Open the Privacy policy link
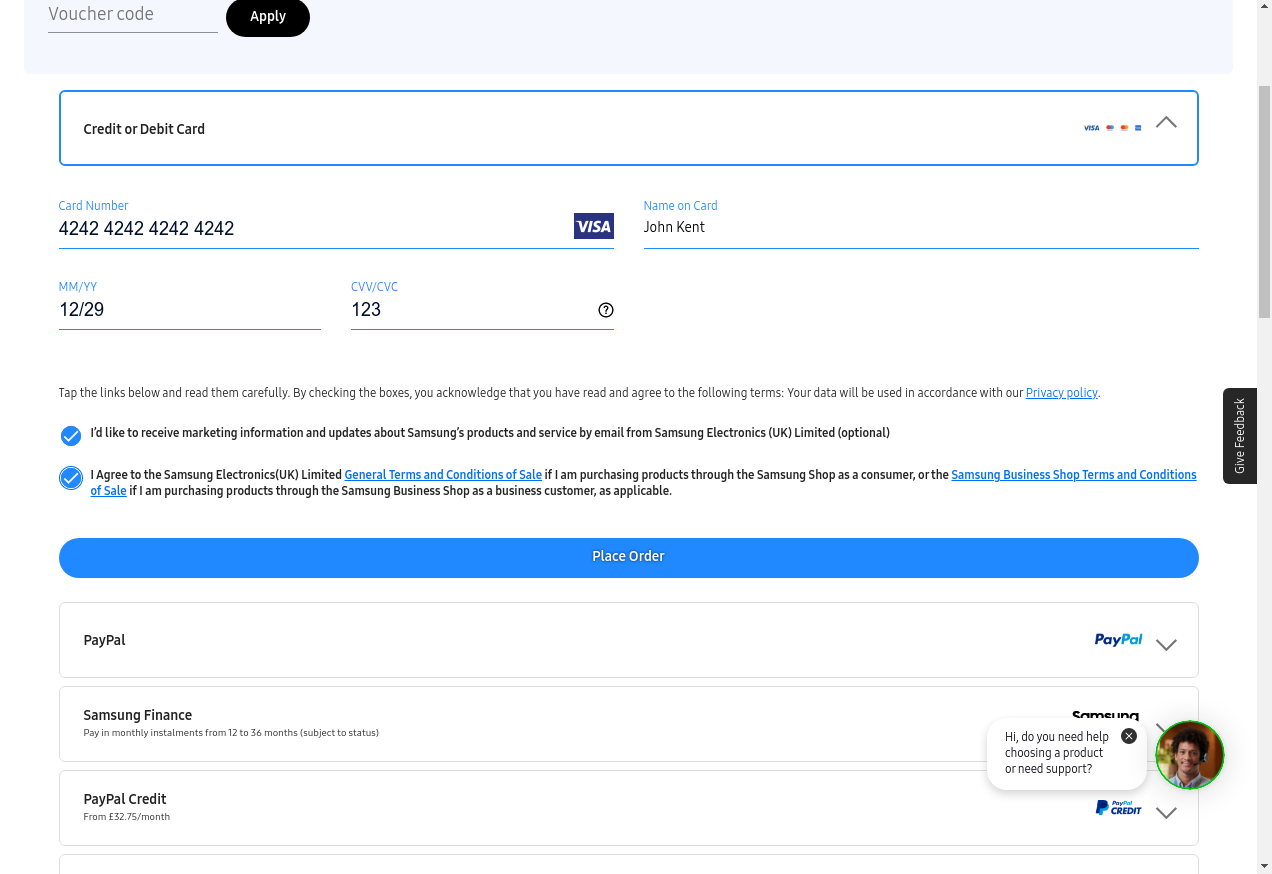The image size is (1272, 874). pos(1061,393)
